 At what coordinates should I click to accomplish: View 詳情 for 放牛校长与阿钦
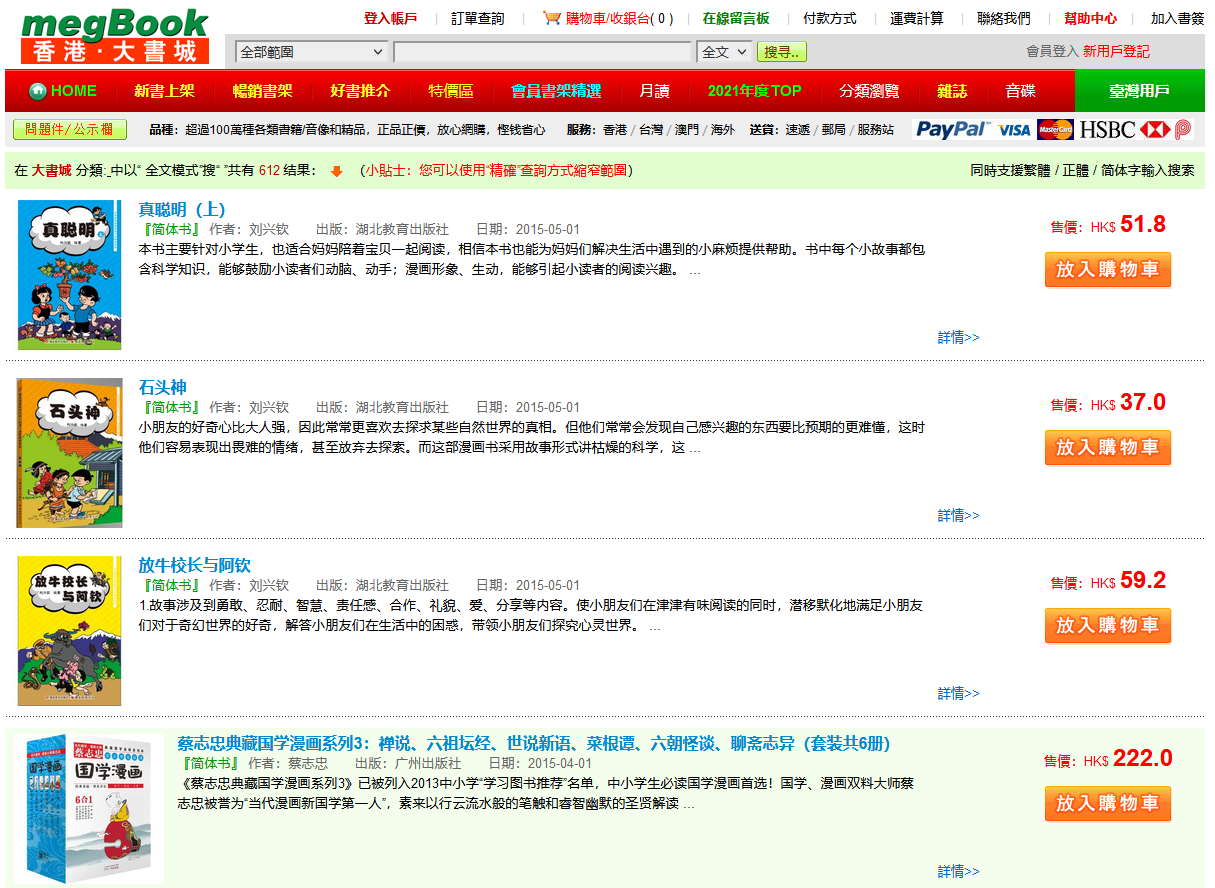(x=958, y=693)
